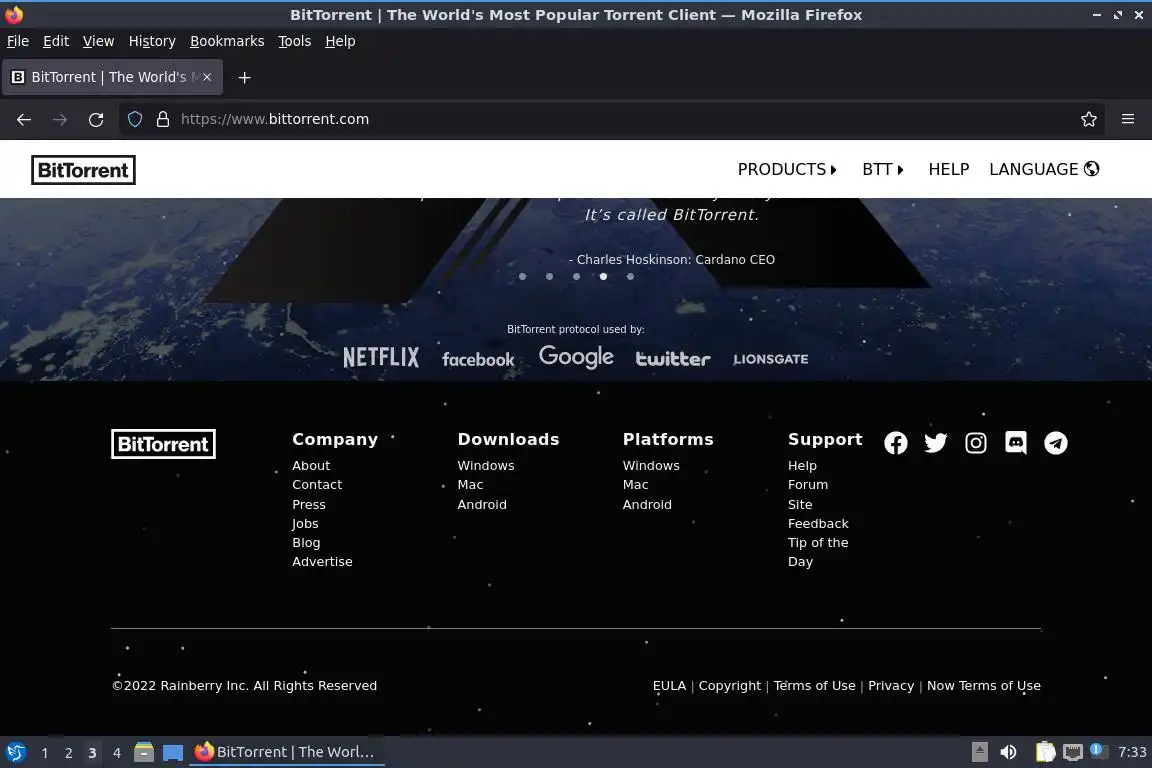Open the About link under Company
1152x768 pixels.
(311, 466)
